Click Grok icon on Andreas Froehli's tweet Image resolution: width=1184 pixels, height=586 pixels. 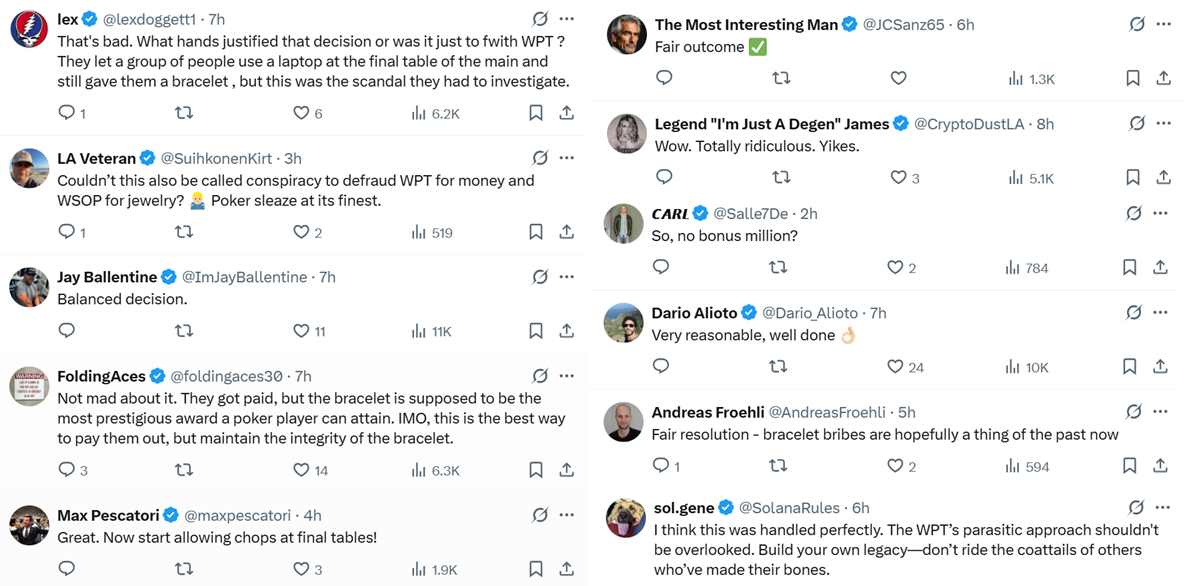click(x=1134, y=412)
